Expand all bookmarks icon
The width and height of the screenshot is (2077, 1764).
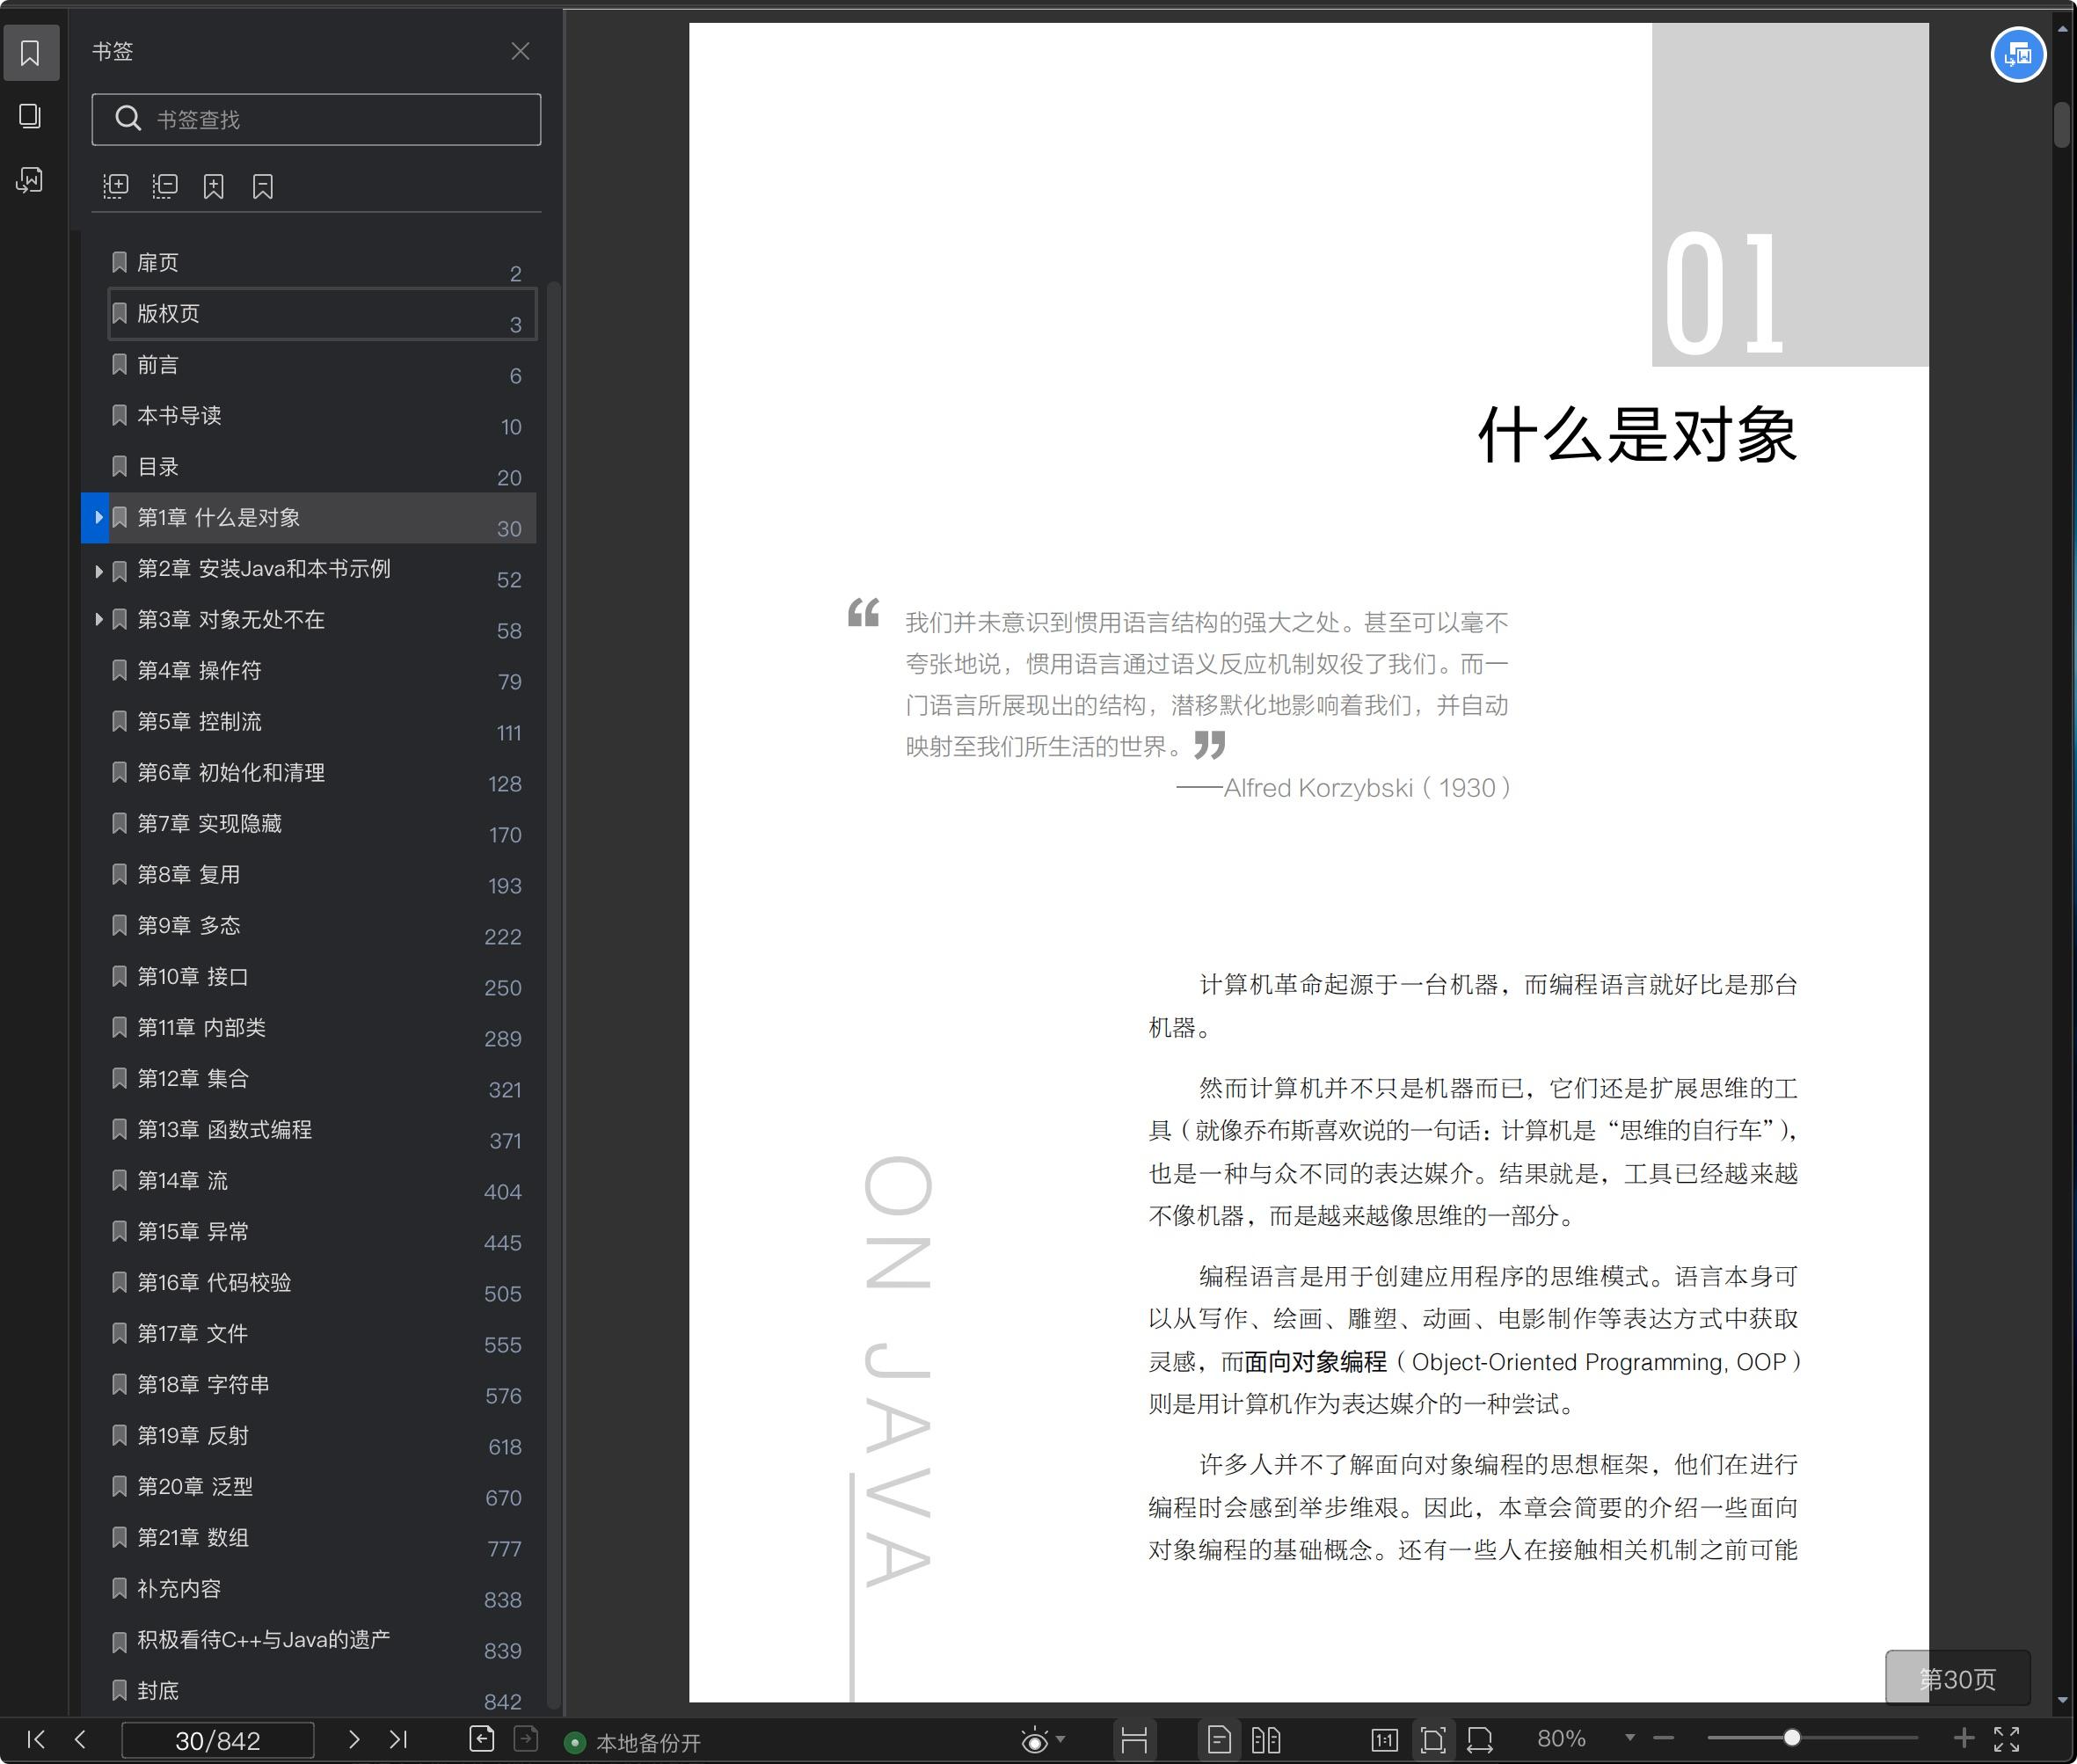tap(116, 186)
